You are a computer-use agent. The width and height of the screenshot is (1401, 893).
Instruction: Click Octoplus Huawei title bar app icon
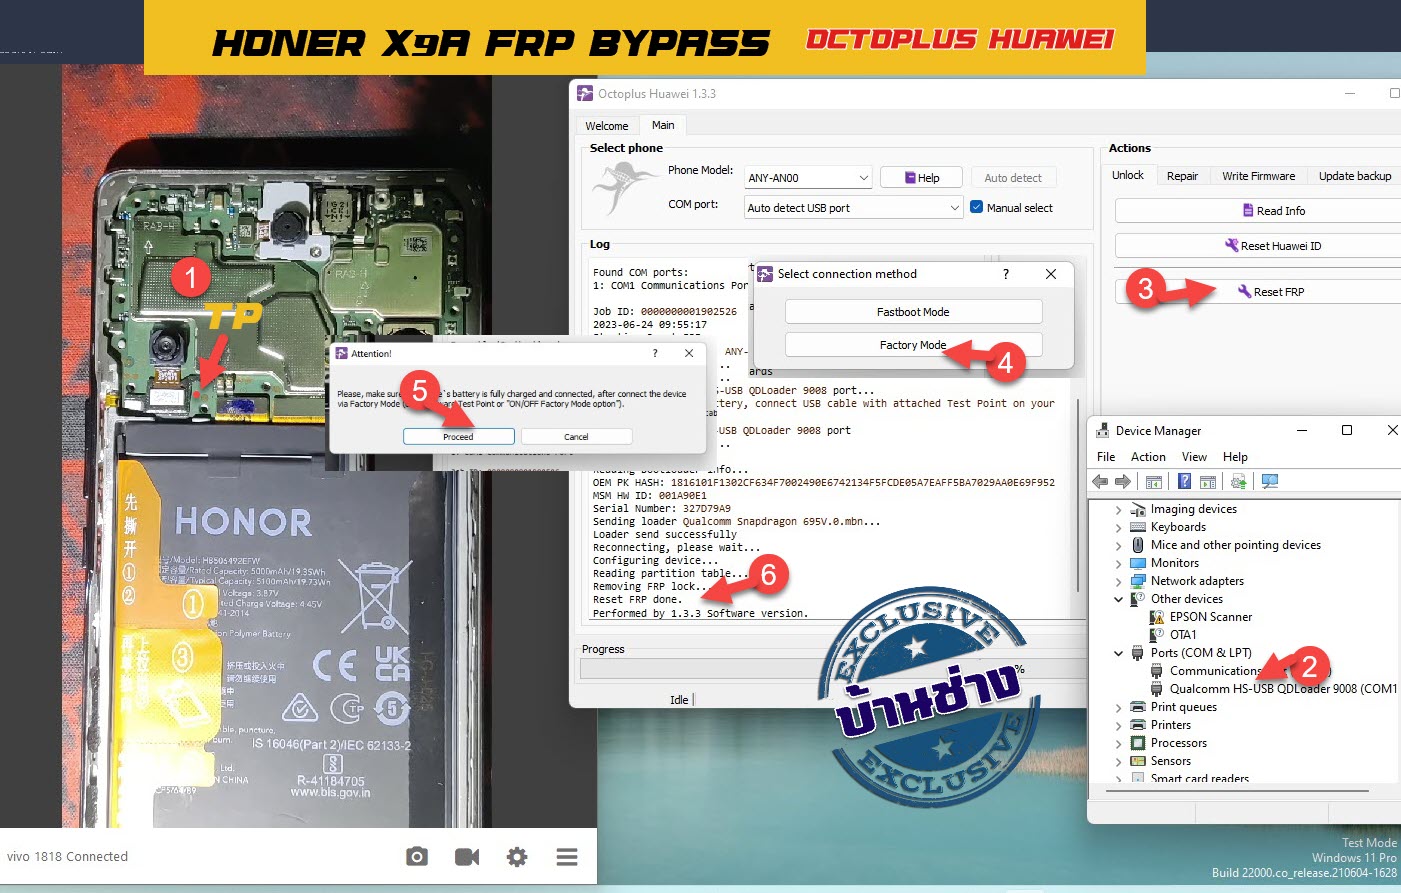(x=586, y=93)
